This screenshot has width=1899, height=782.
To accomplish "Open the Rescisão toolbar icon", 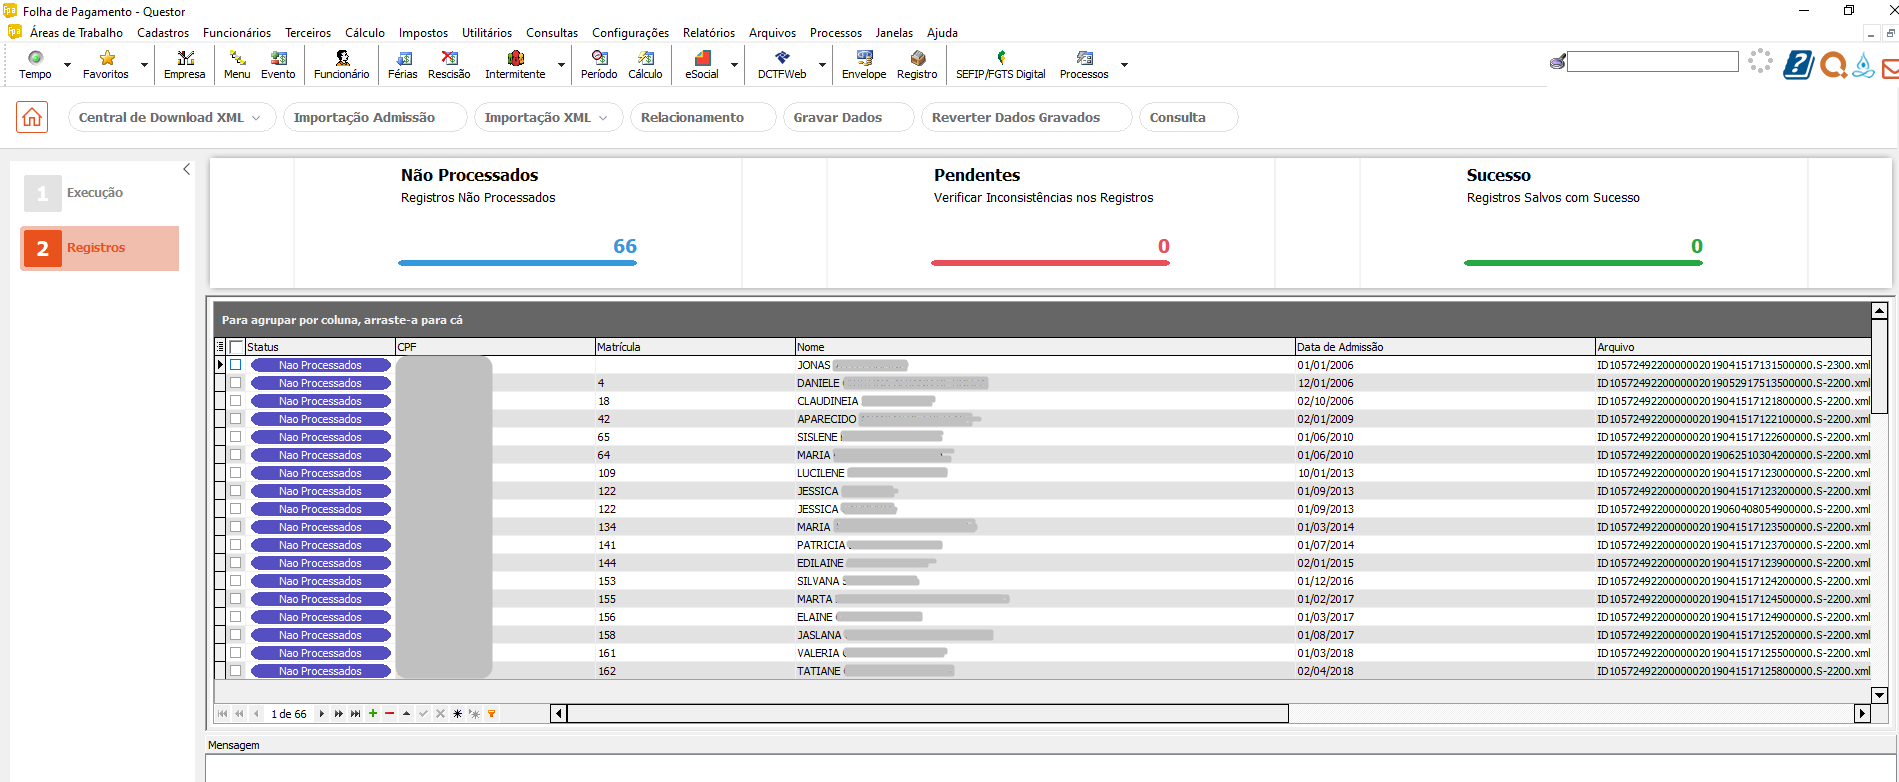I will click(x=449, y=65).
